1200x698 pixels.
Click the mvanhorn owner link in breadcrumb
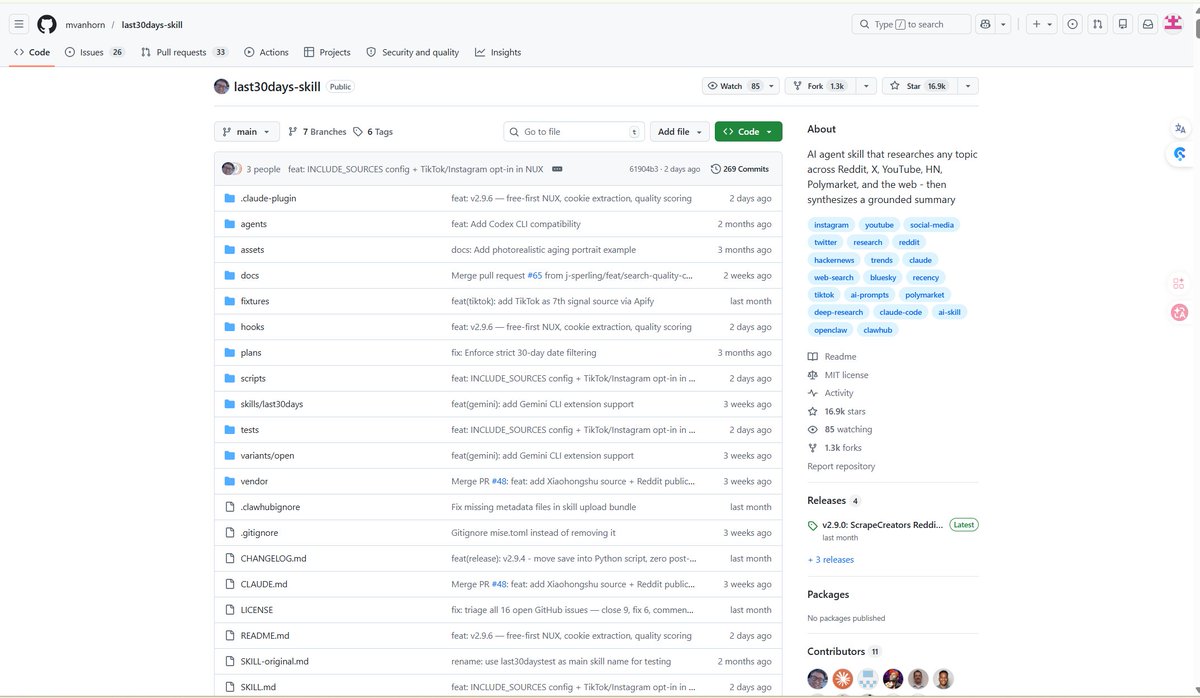pos(87,24)
